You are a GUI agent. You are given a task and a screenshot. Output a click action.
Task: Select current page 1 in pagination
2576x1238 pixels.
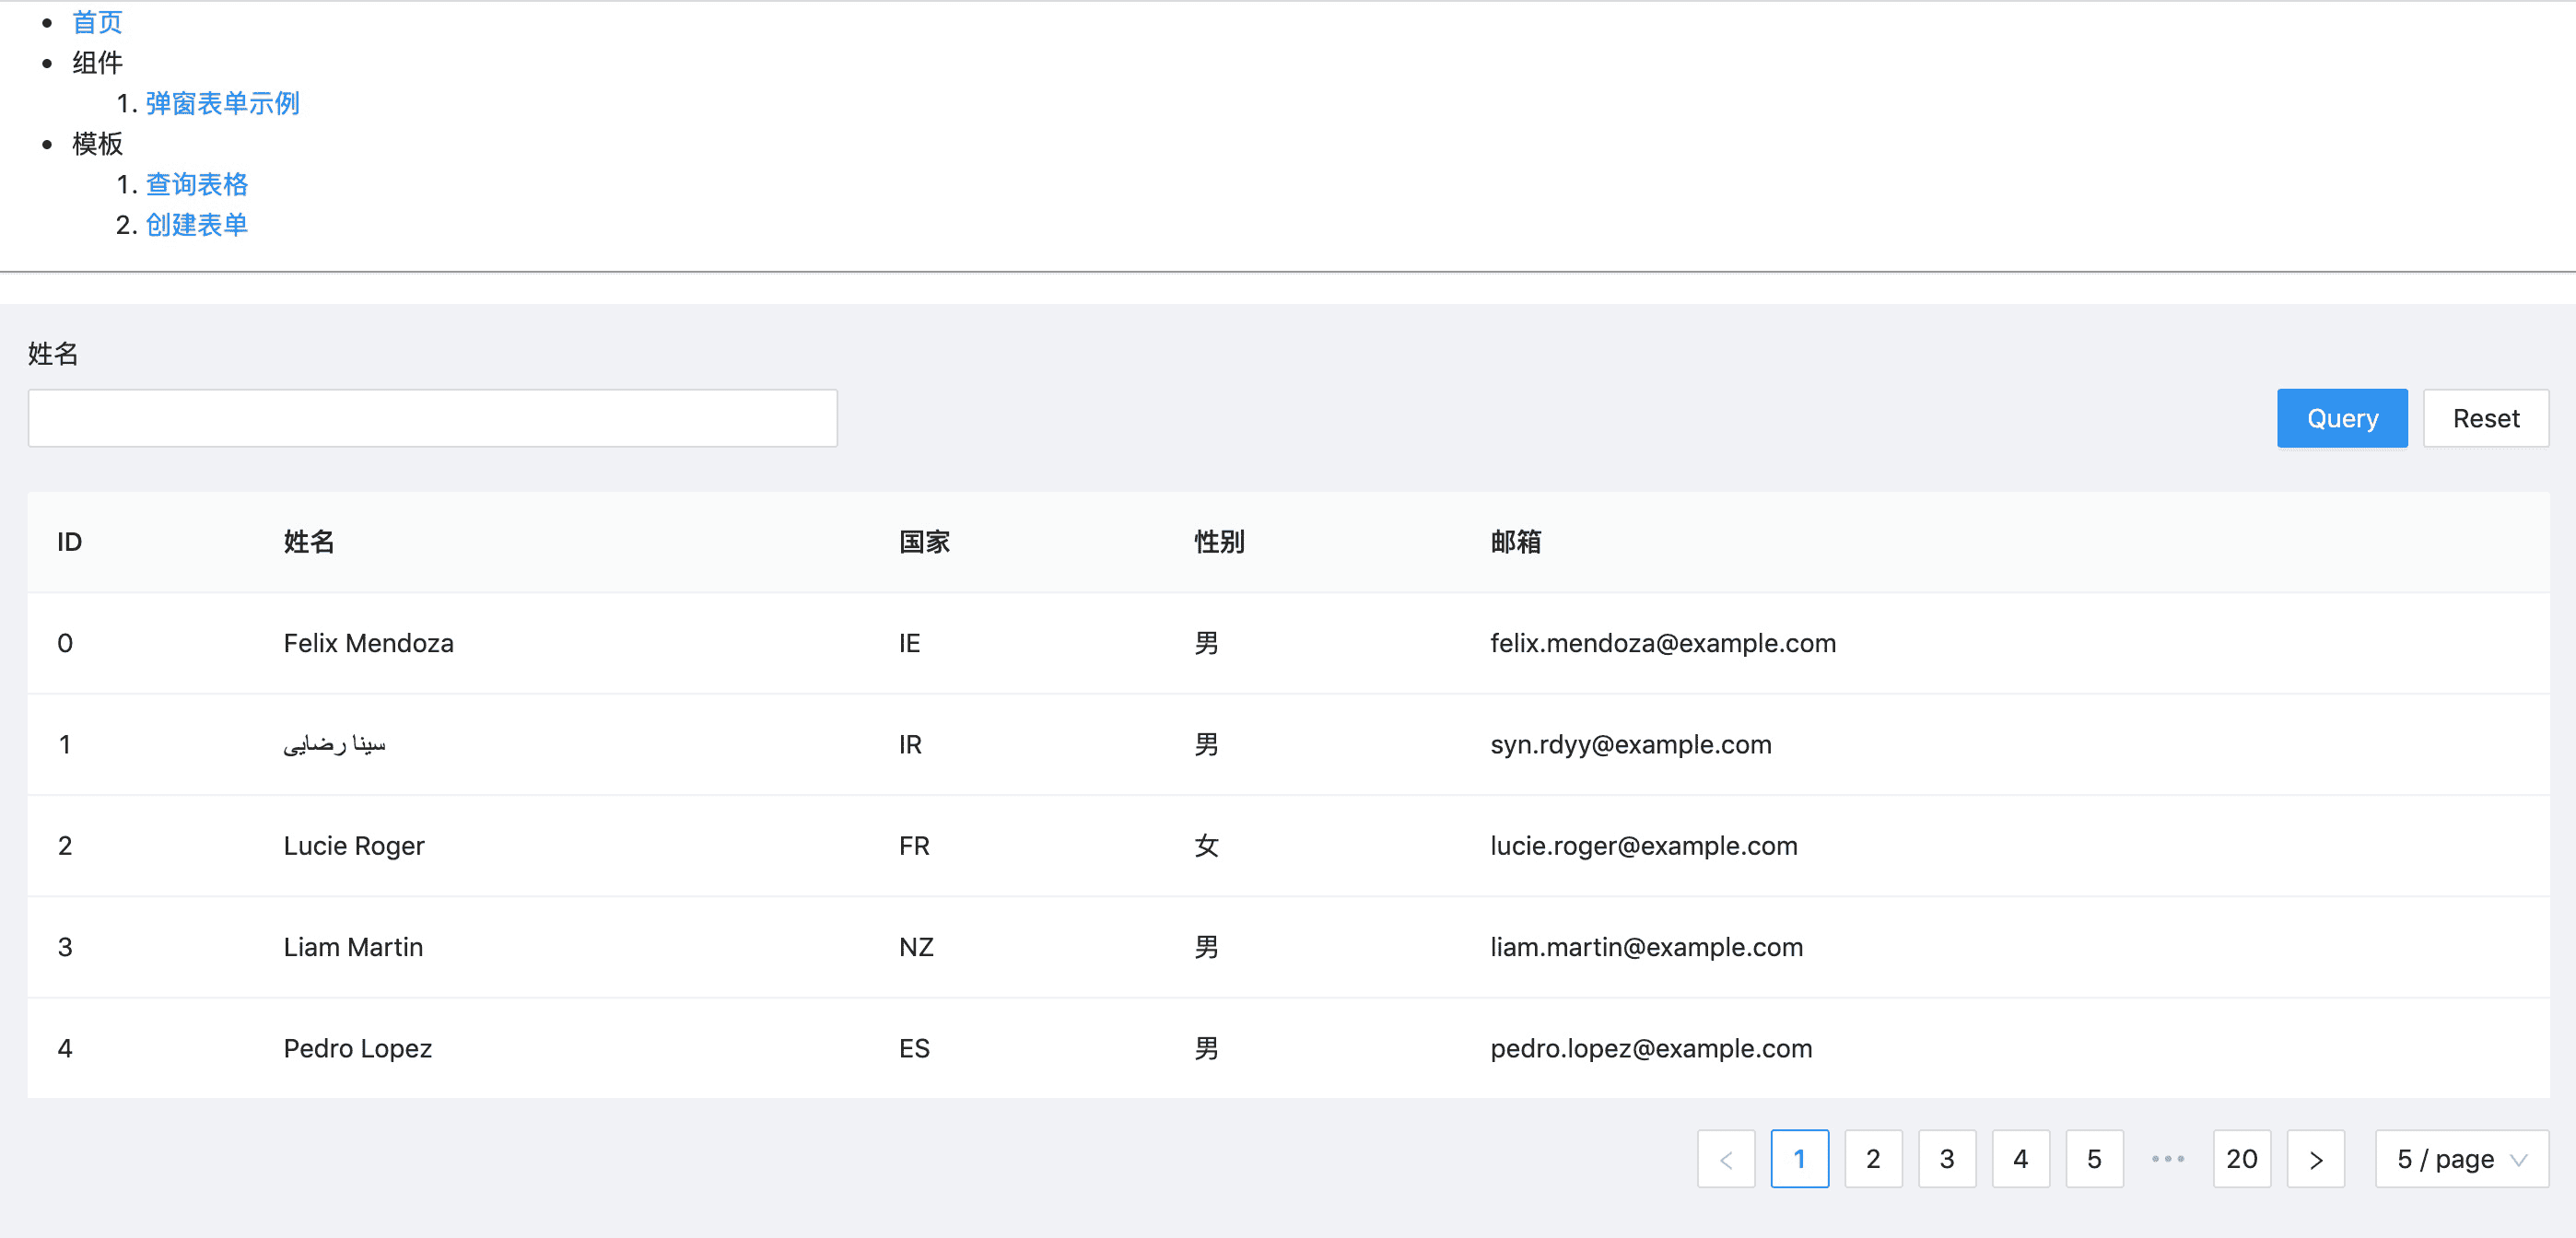1799,1159
